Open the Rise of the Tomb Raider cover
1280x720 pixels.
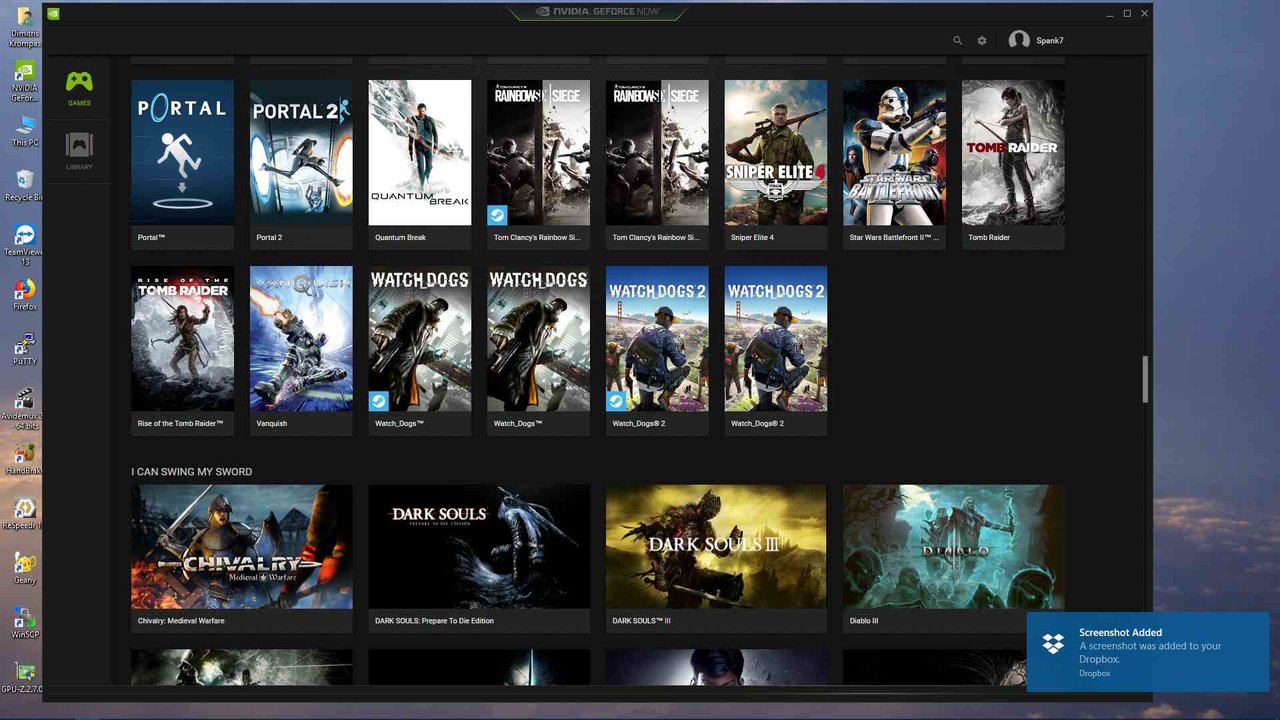pyautogui.click(x=182, y=338)
